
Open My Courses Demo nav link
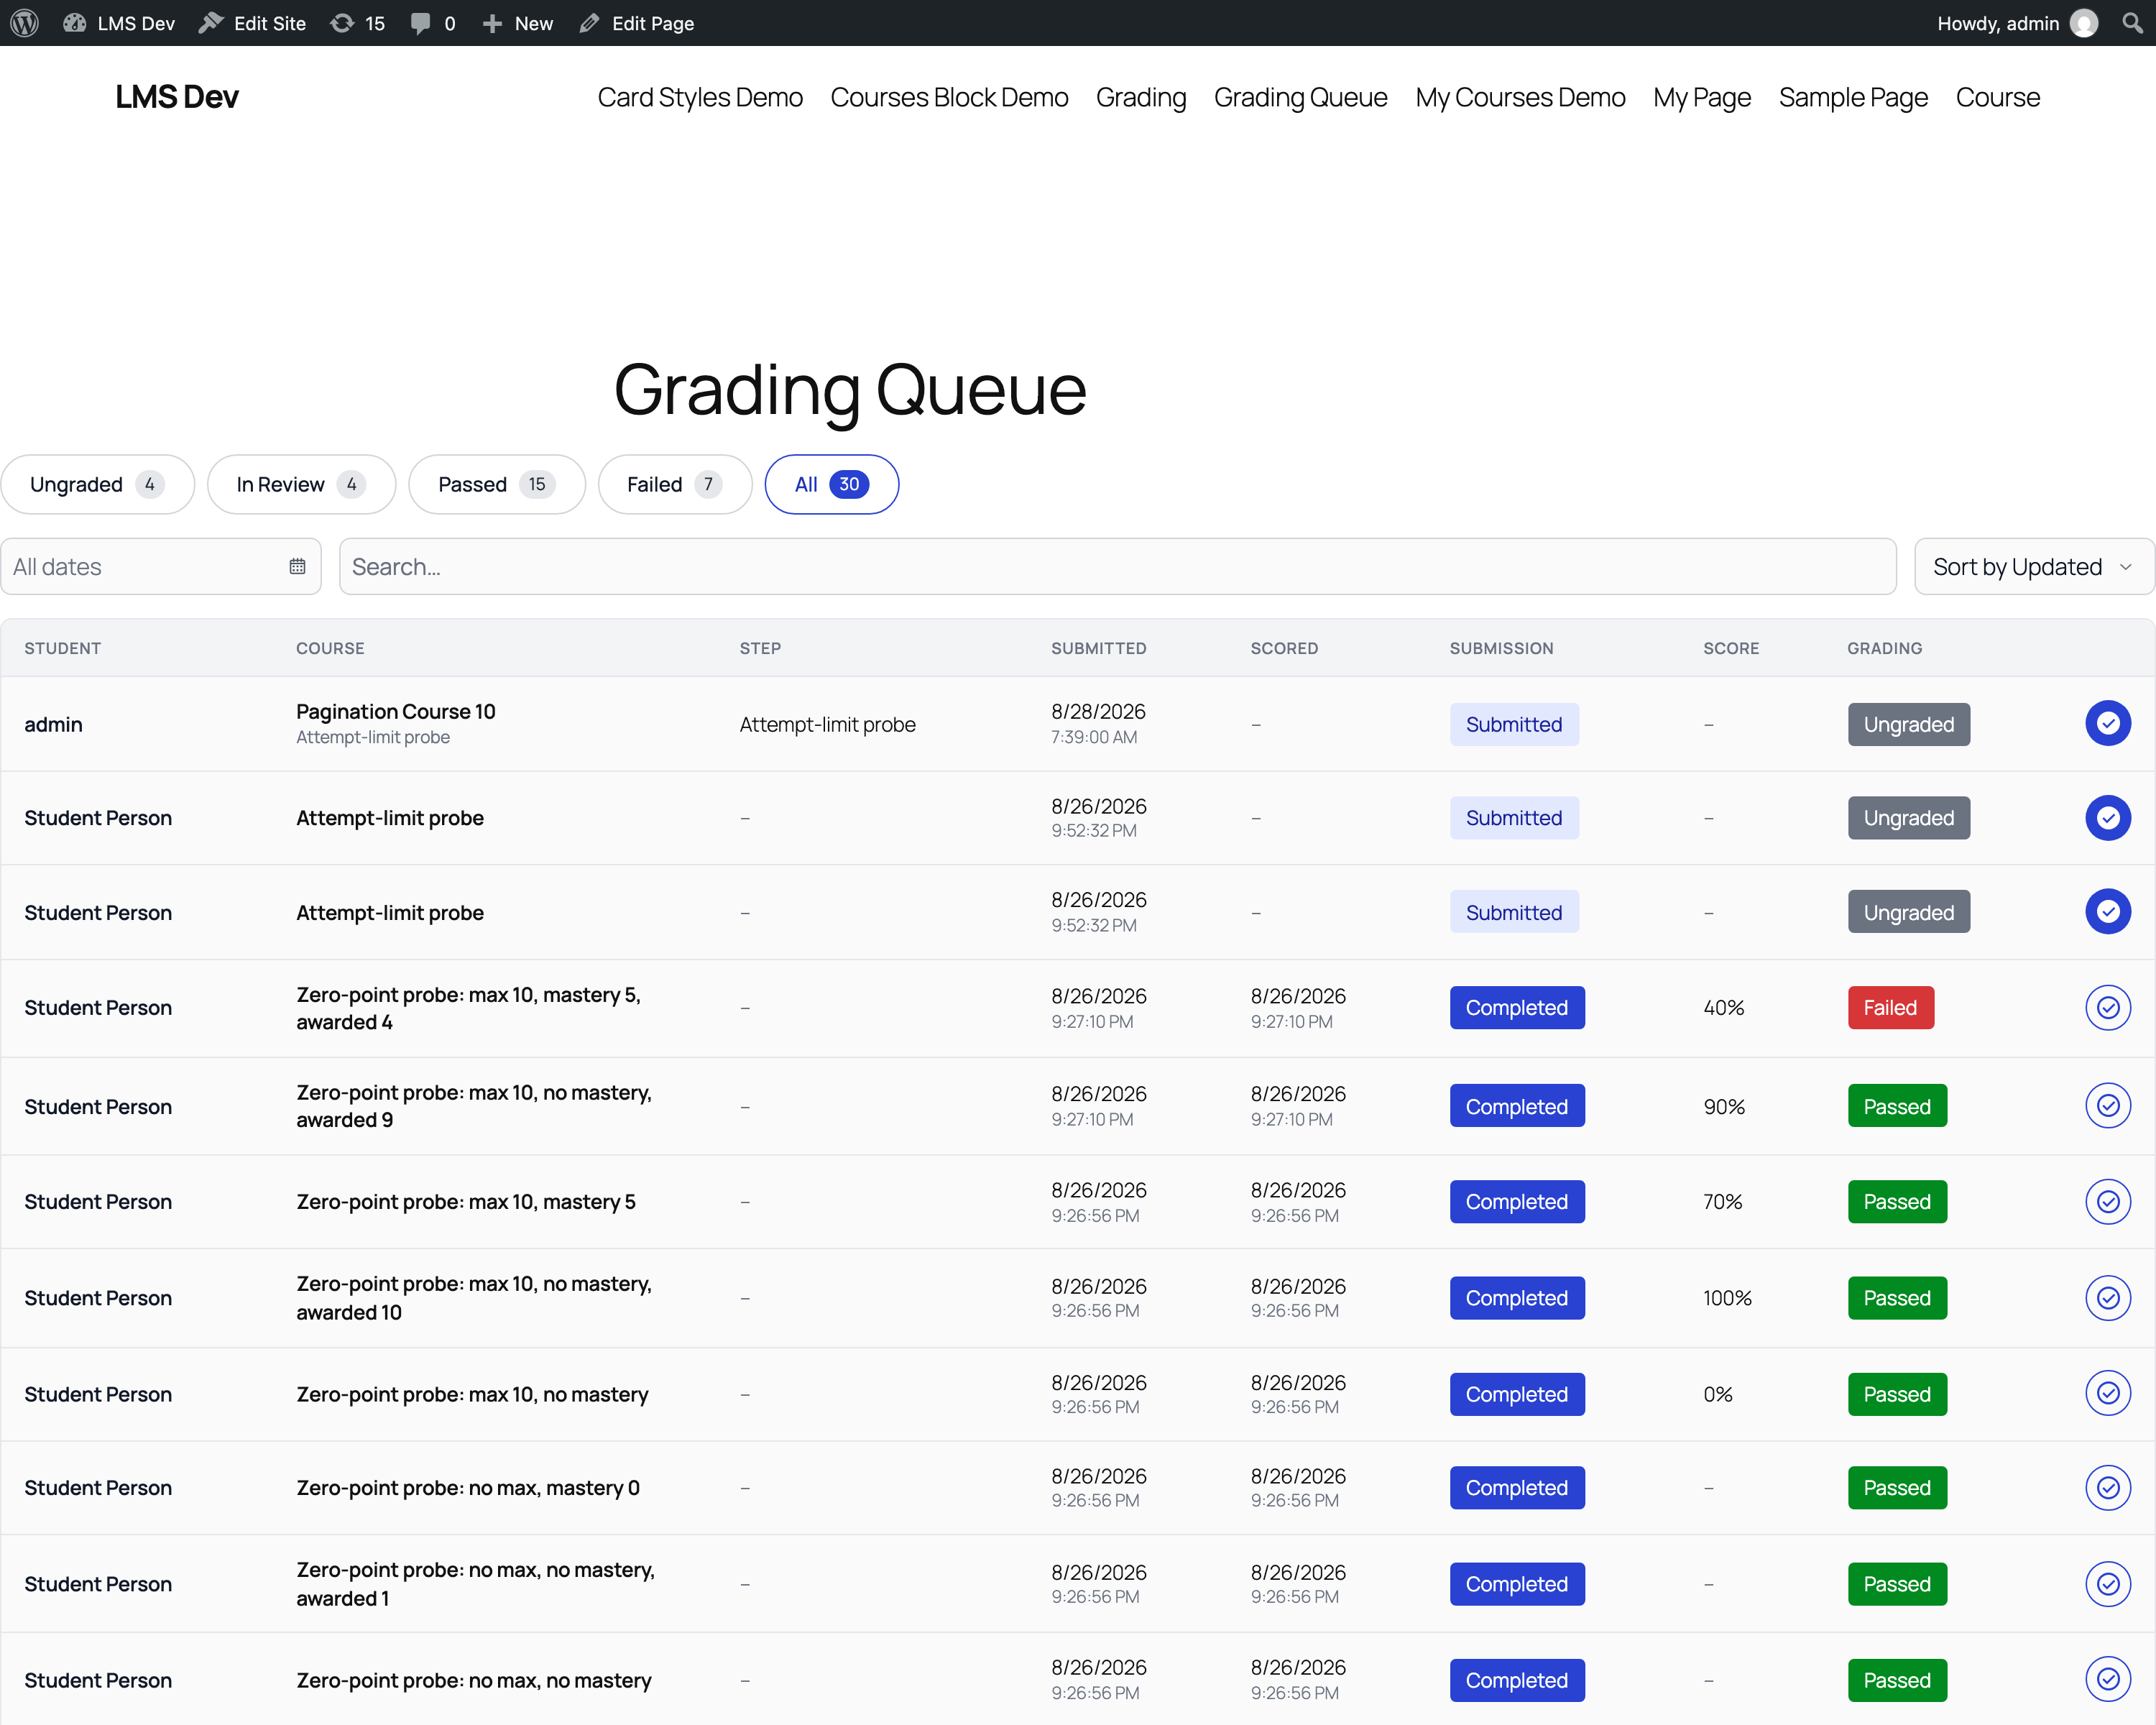pyautogui.click(x=1520, y=97)
